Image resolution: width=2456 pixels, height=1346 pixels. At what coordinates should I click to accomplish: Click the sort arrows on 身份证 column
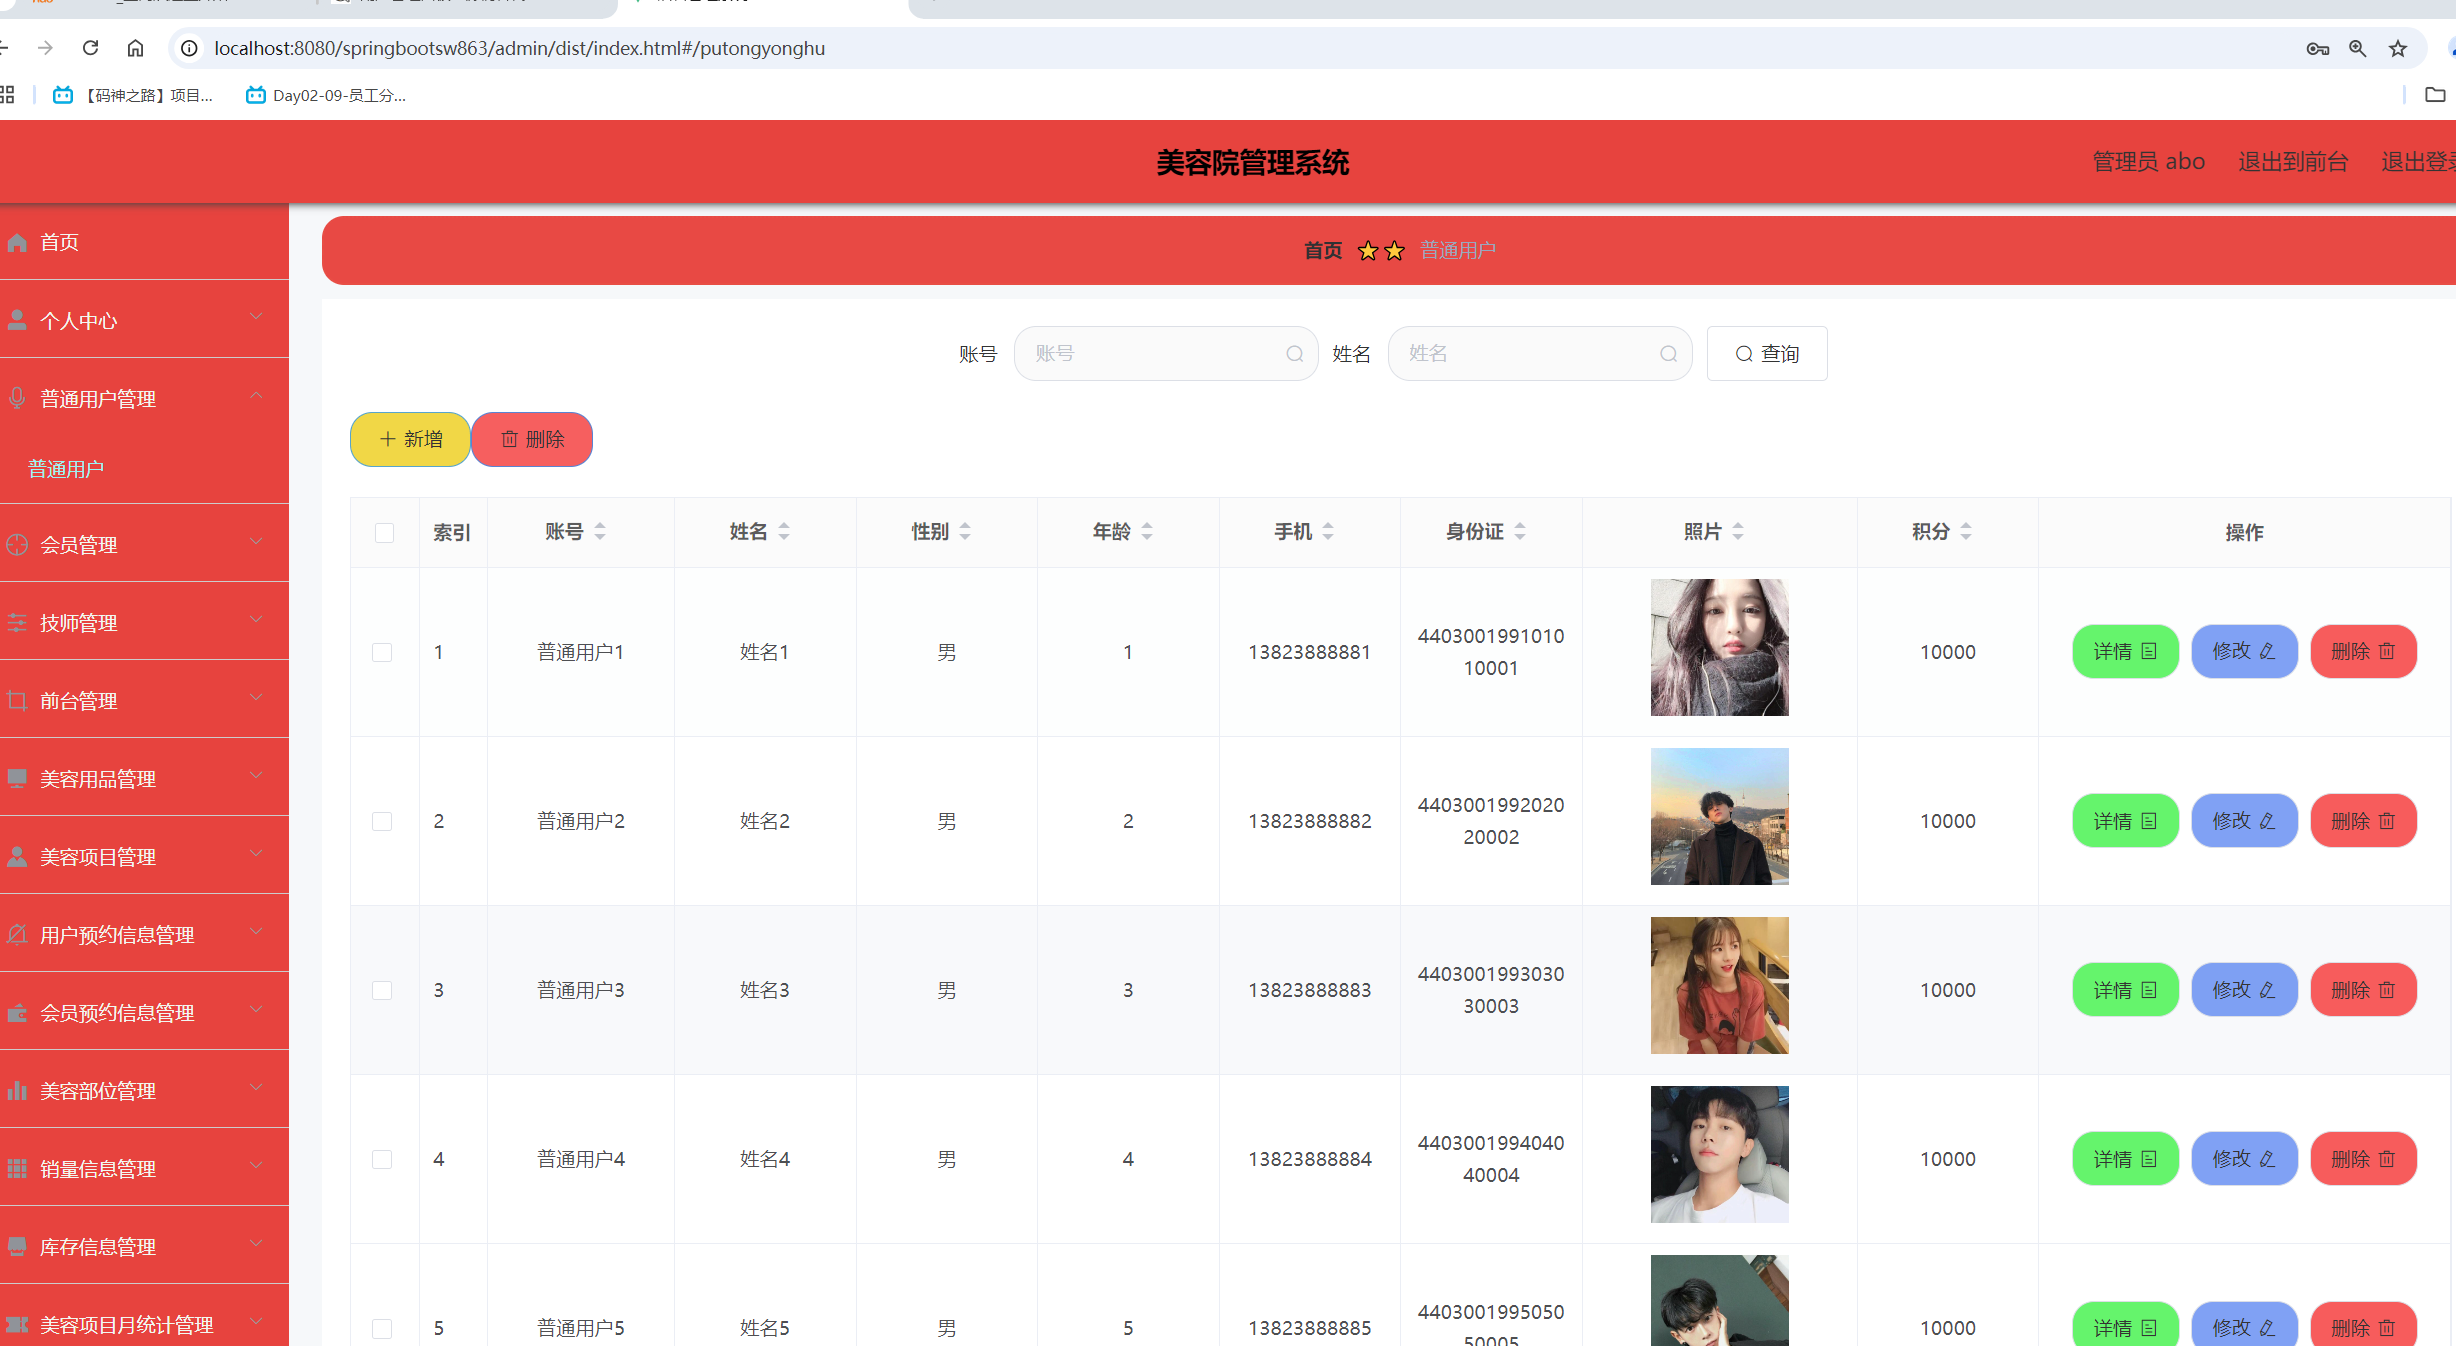pyautogui.click(x=1520, y=532)
